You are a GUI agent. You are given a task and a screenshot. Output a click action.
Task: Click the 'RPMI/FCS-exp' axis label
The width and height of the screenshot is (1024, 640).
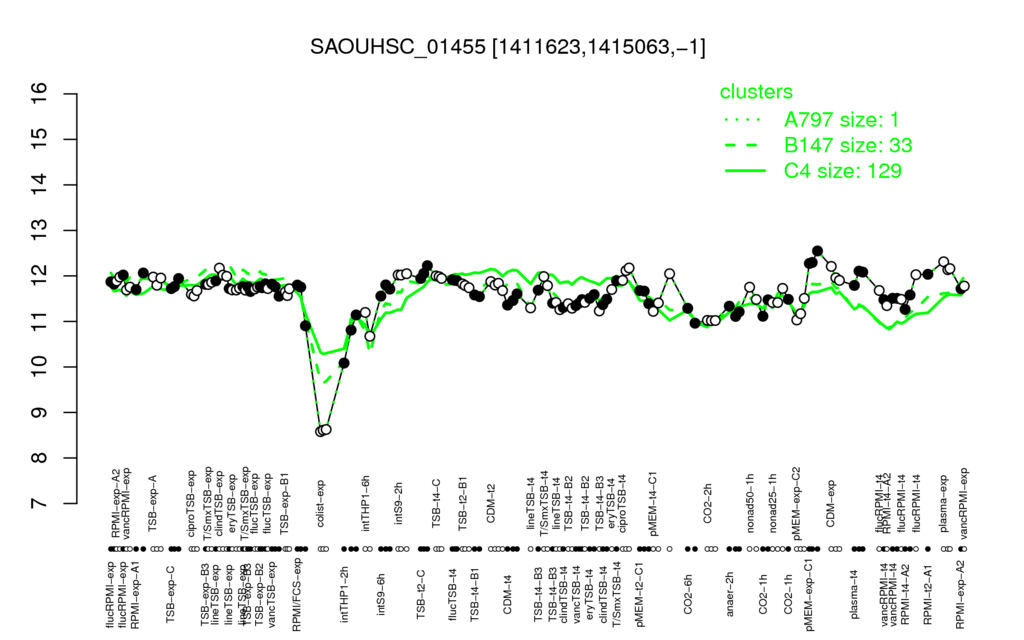coord(296,594)
